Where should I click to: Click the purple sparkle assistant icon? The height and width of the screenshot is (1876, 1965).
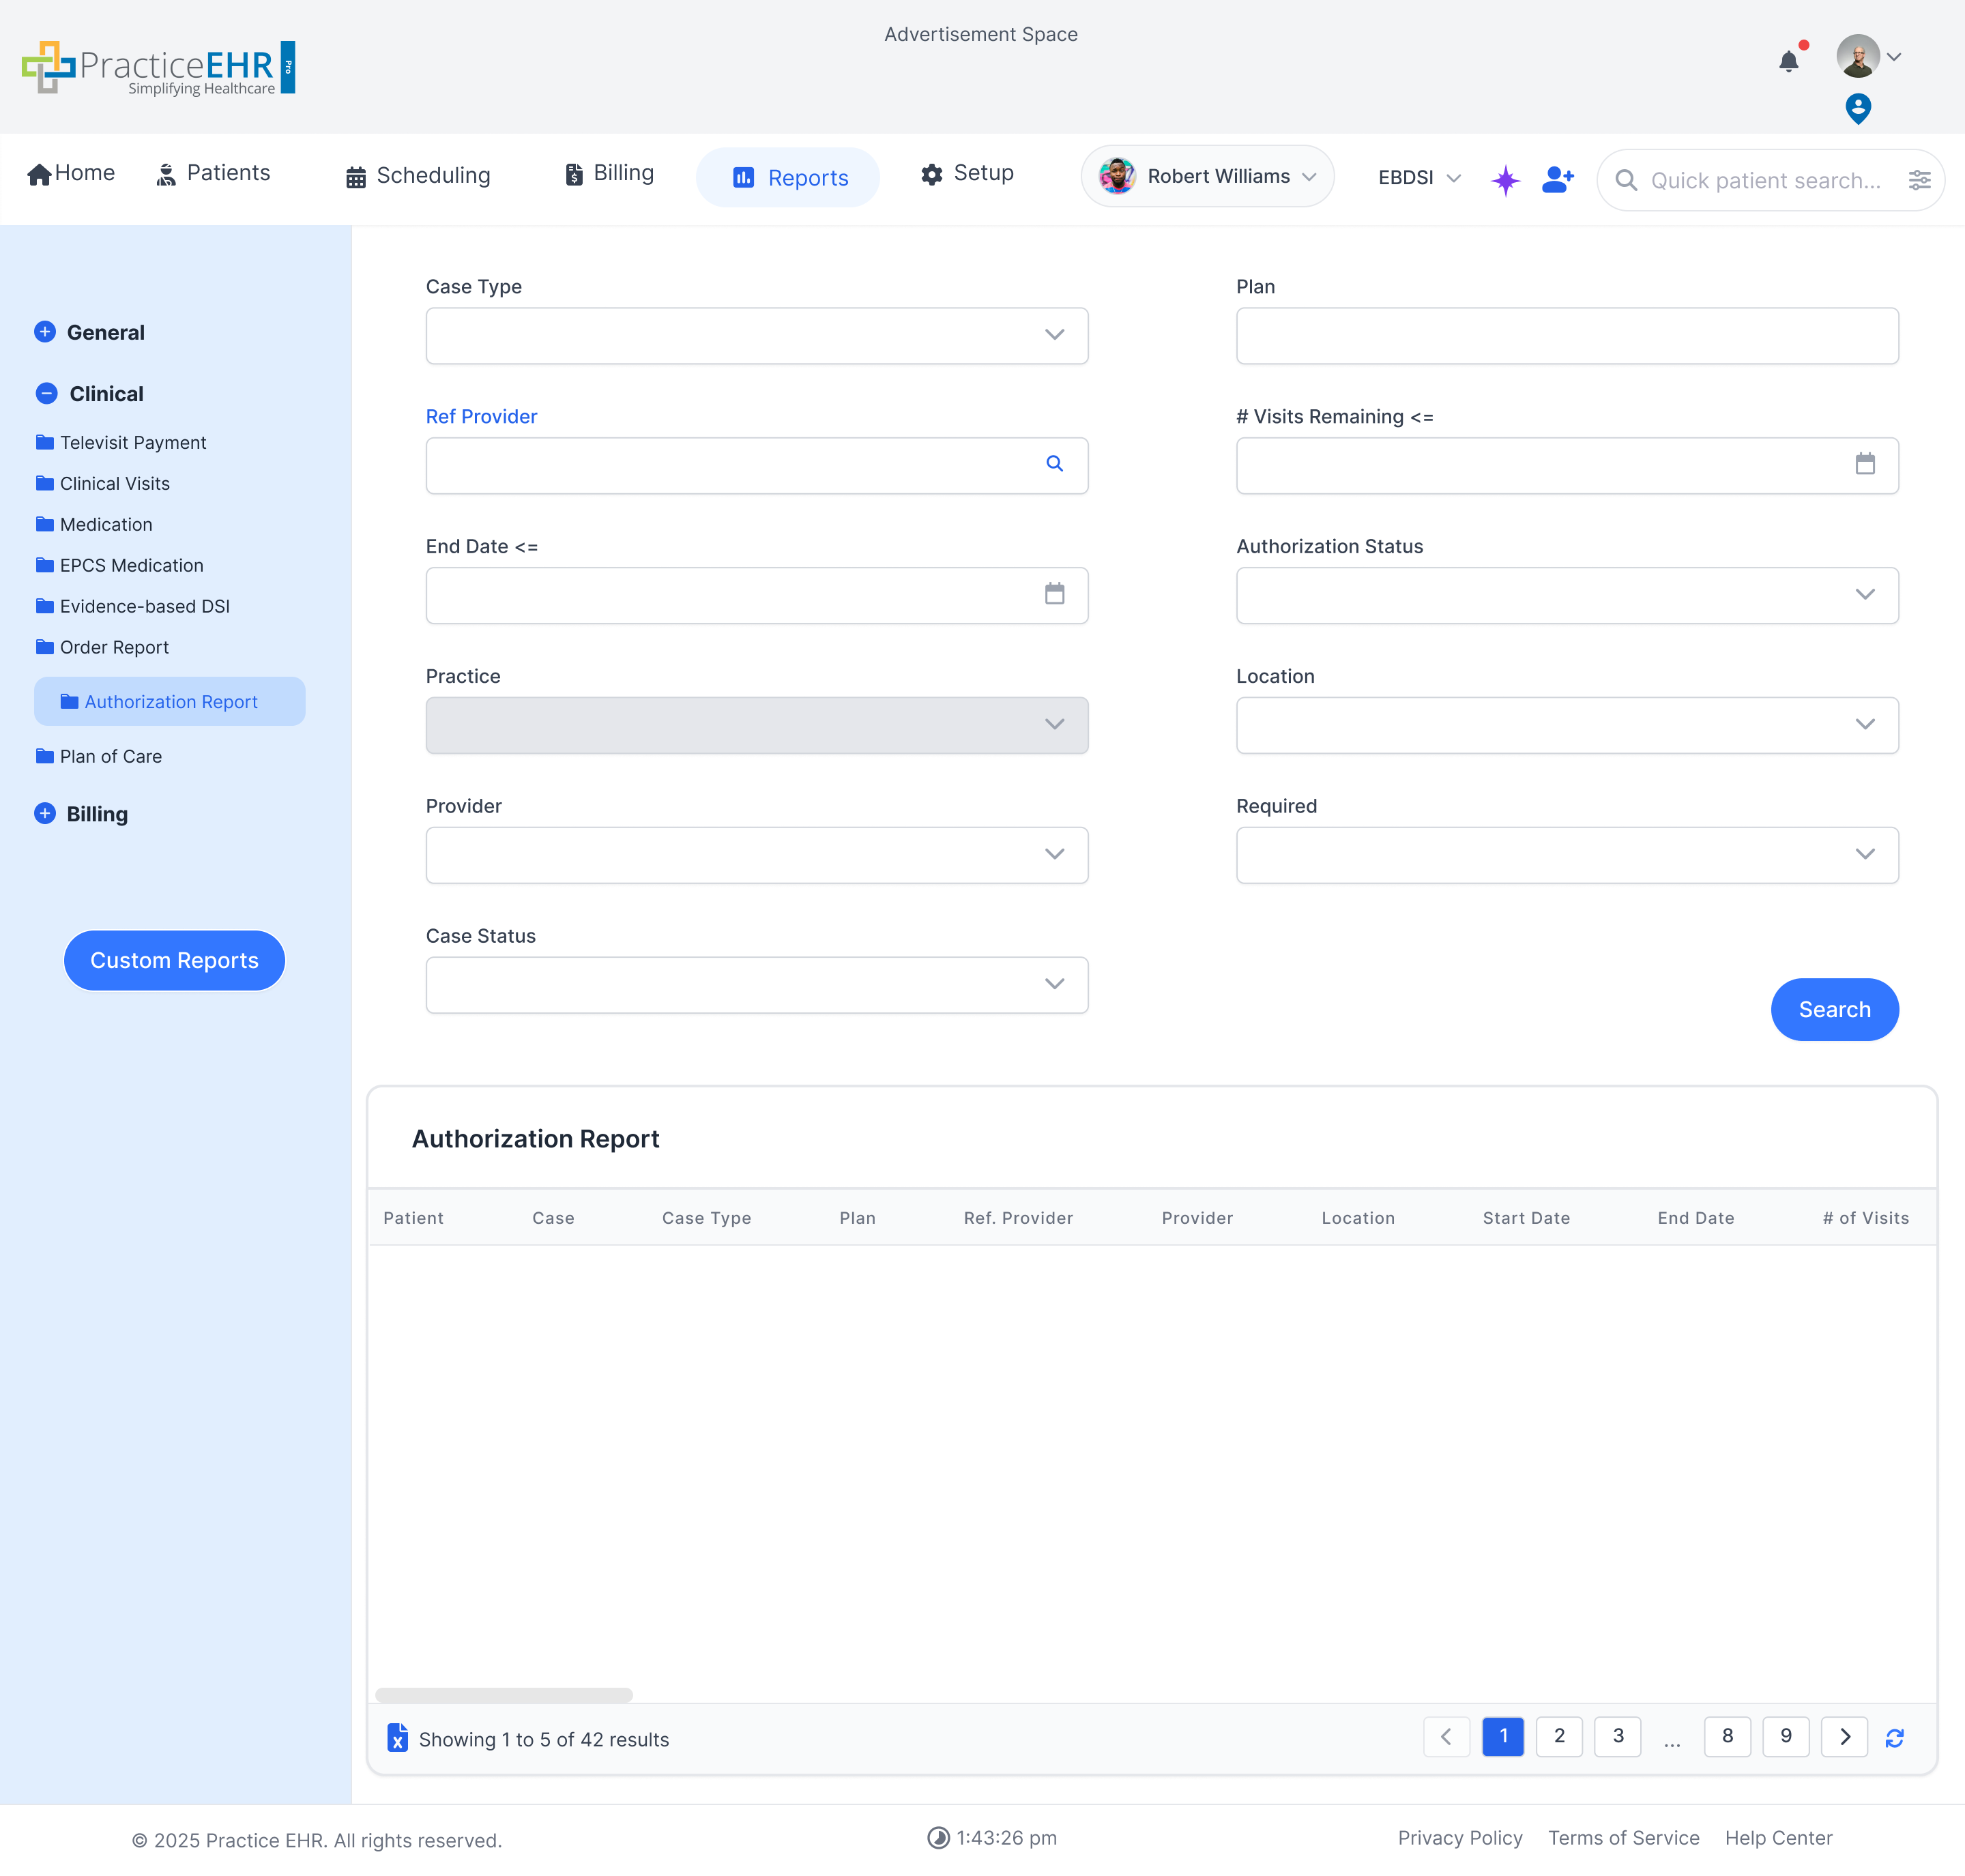pos(1505,180)
